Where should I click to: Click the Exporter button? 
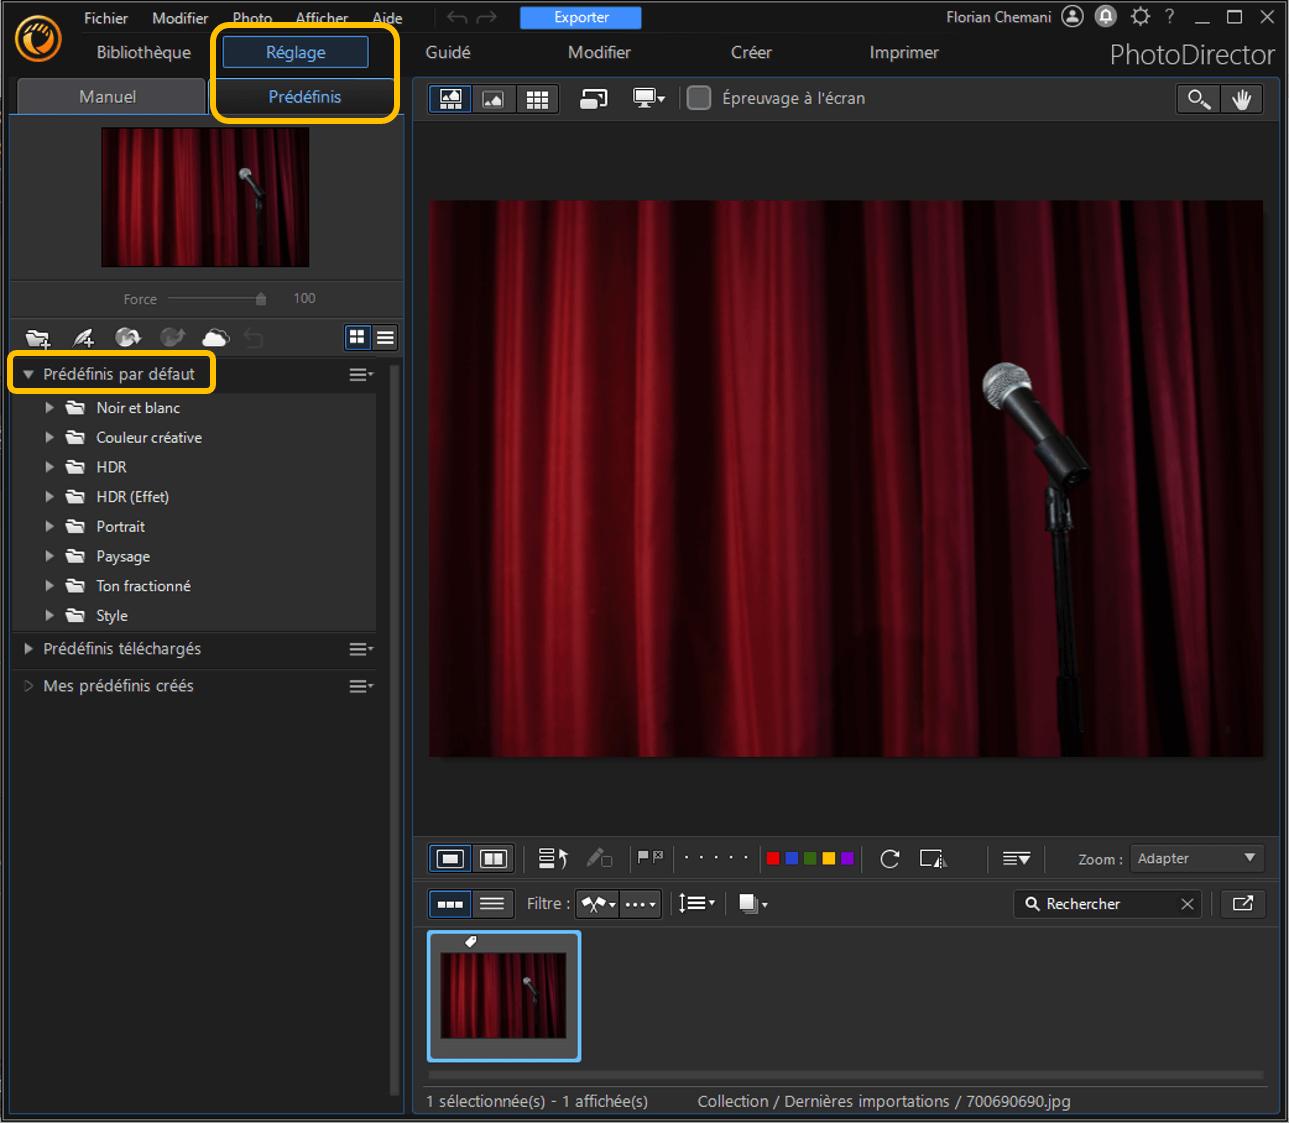581,17
